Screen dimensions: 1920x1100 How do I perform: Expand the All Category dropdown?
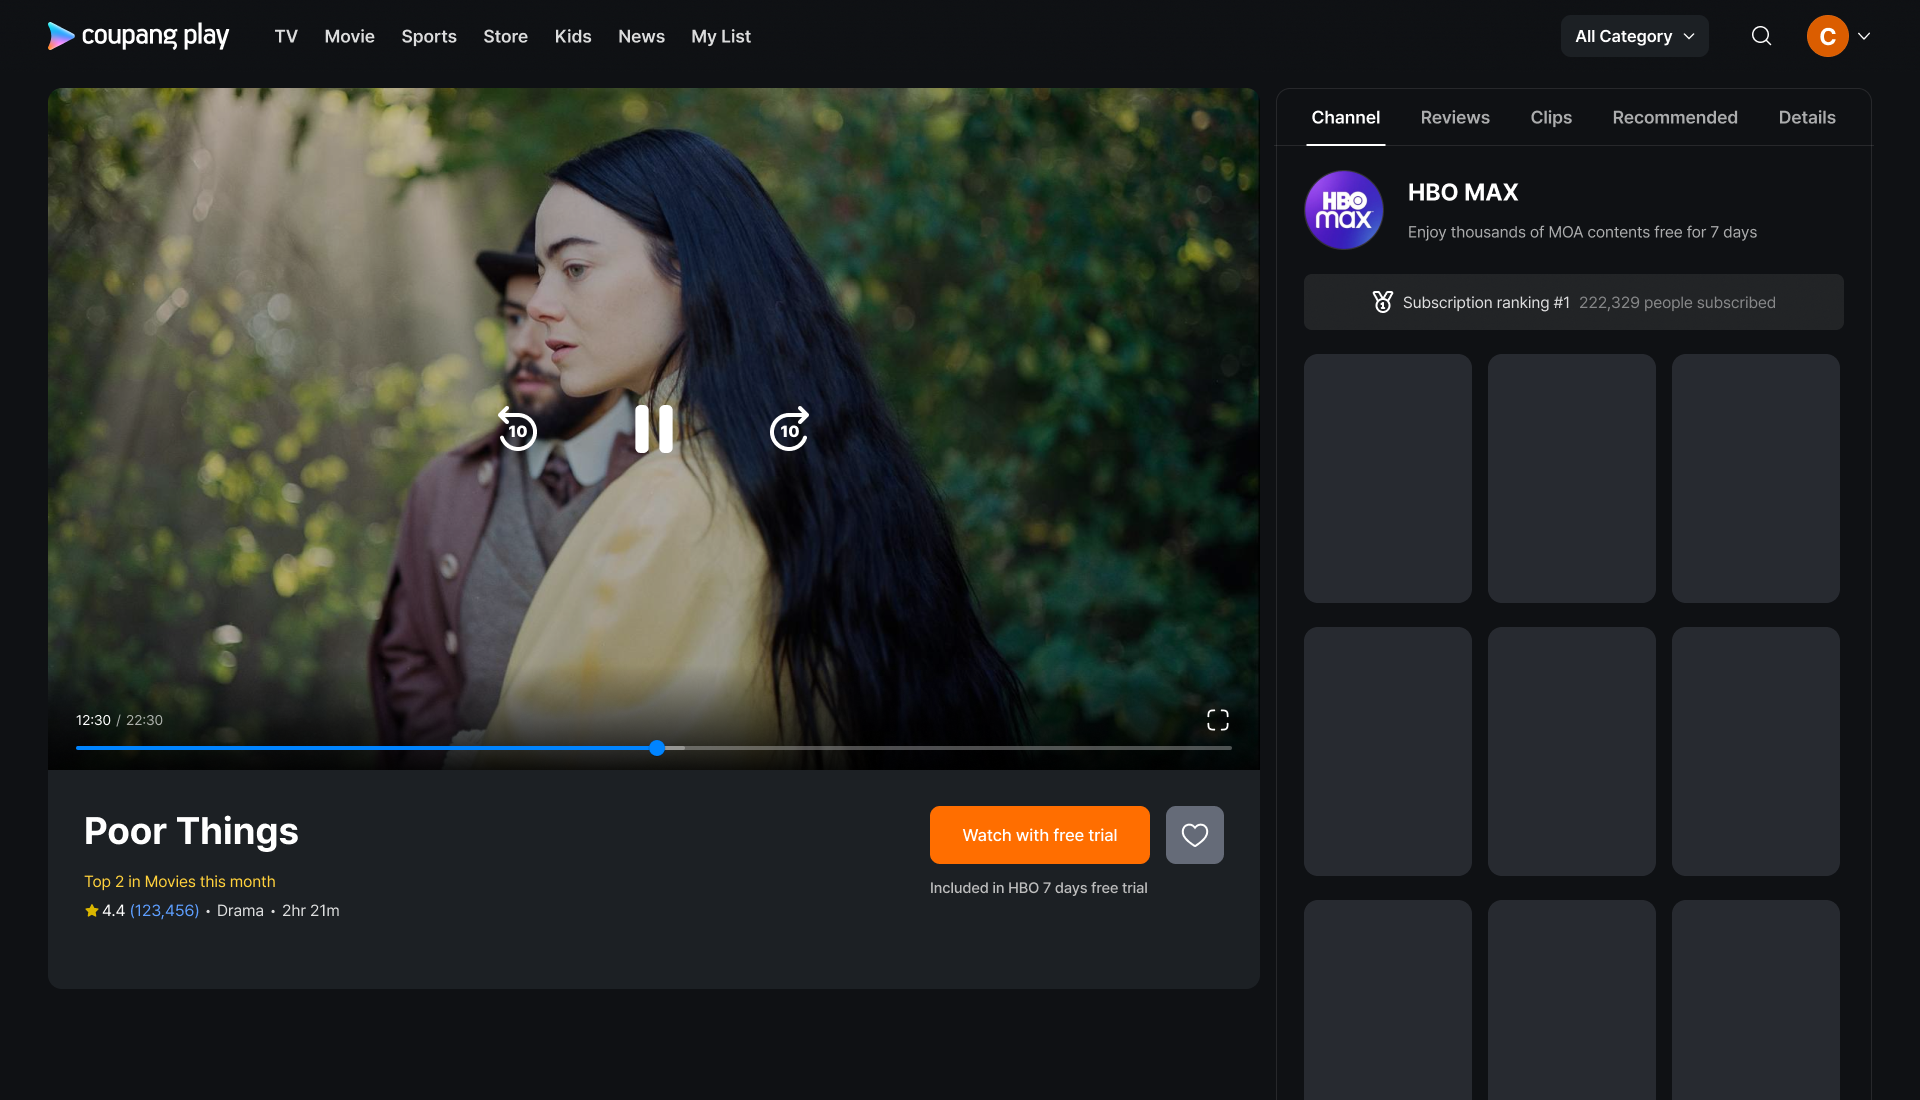1634,36
